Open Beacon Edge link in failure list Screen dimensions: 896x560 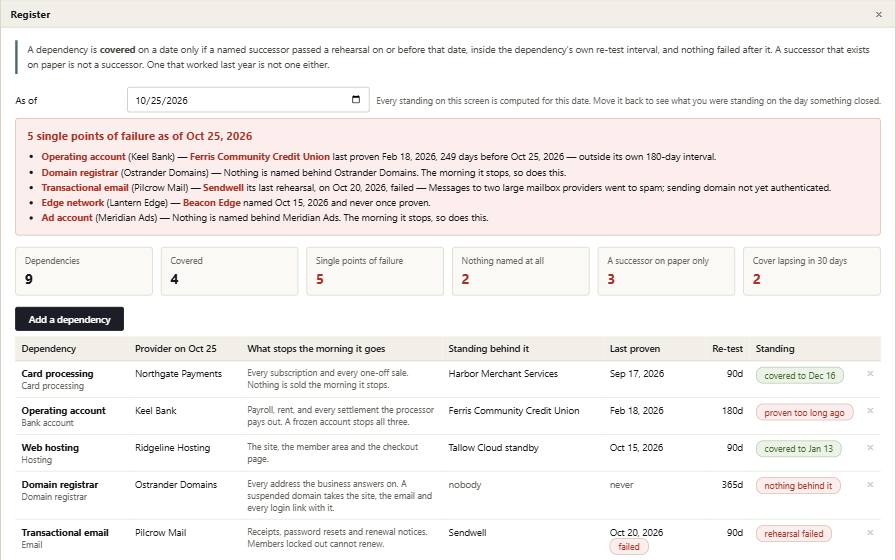(x=211, y=203)
